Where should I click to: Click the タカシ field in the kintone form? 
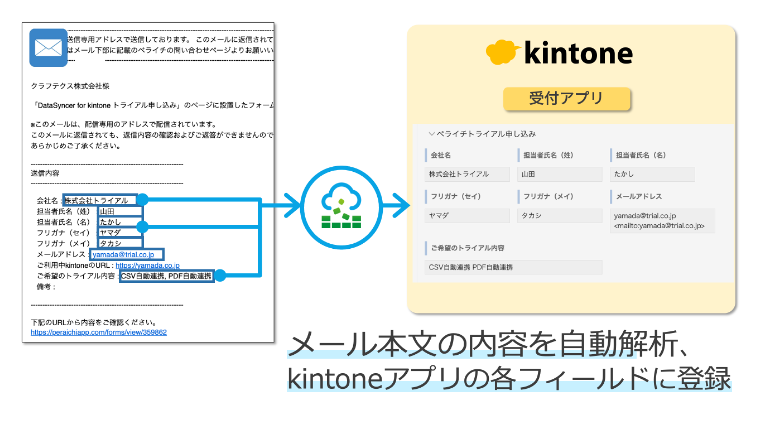[x=560, y=216]
